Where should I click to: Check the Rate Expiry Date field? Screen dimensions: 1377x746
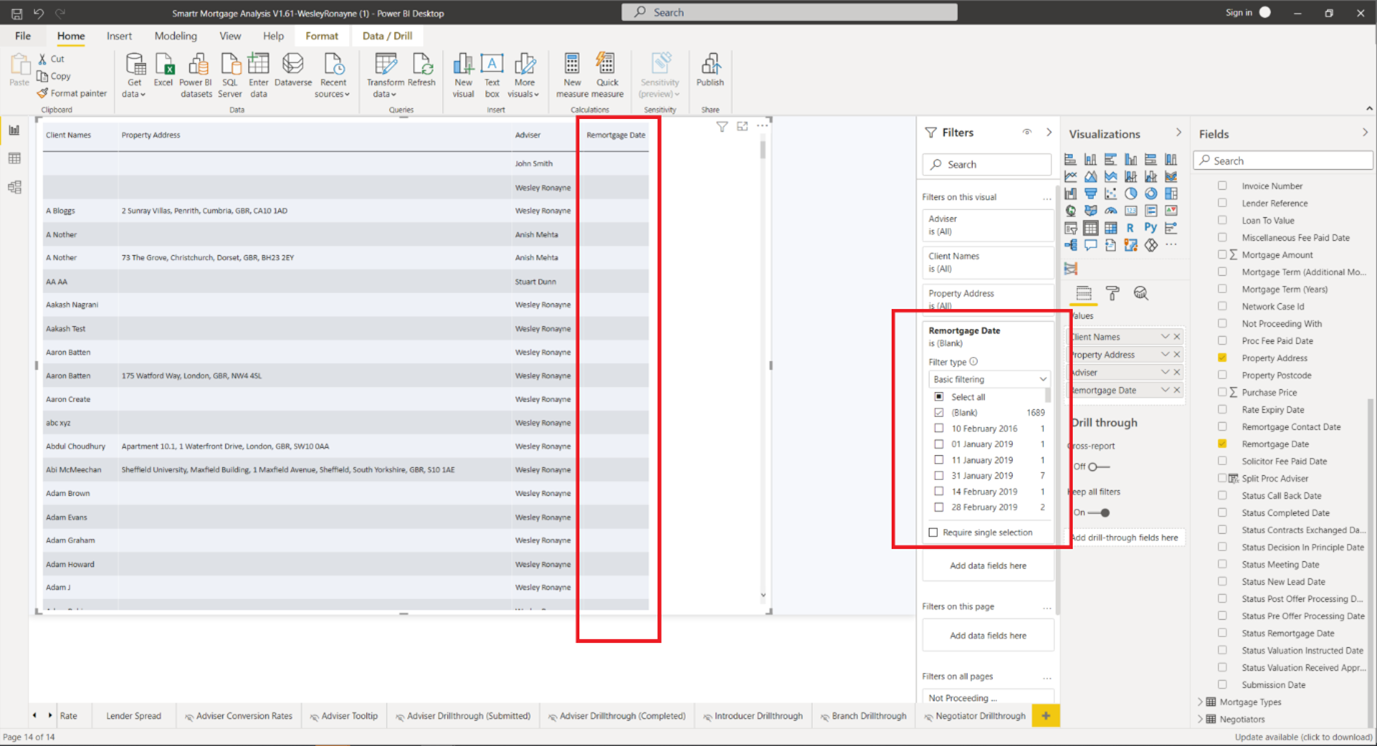1222,410
